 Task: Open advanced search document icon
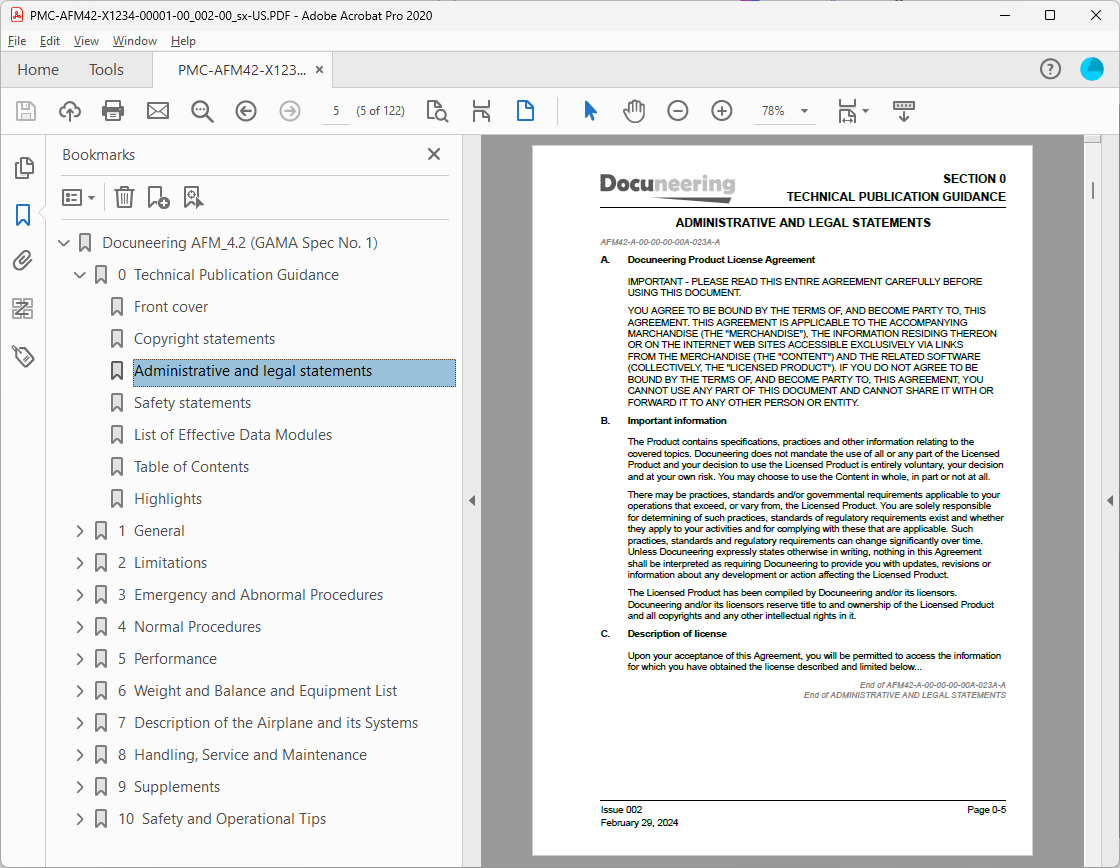[x=436, y=111]
